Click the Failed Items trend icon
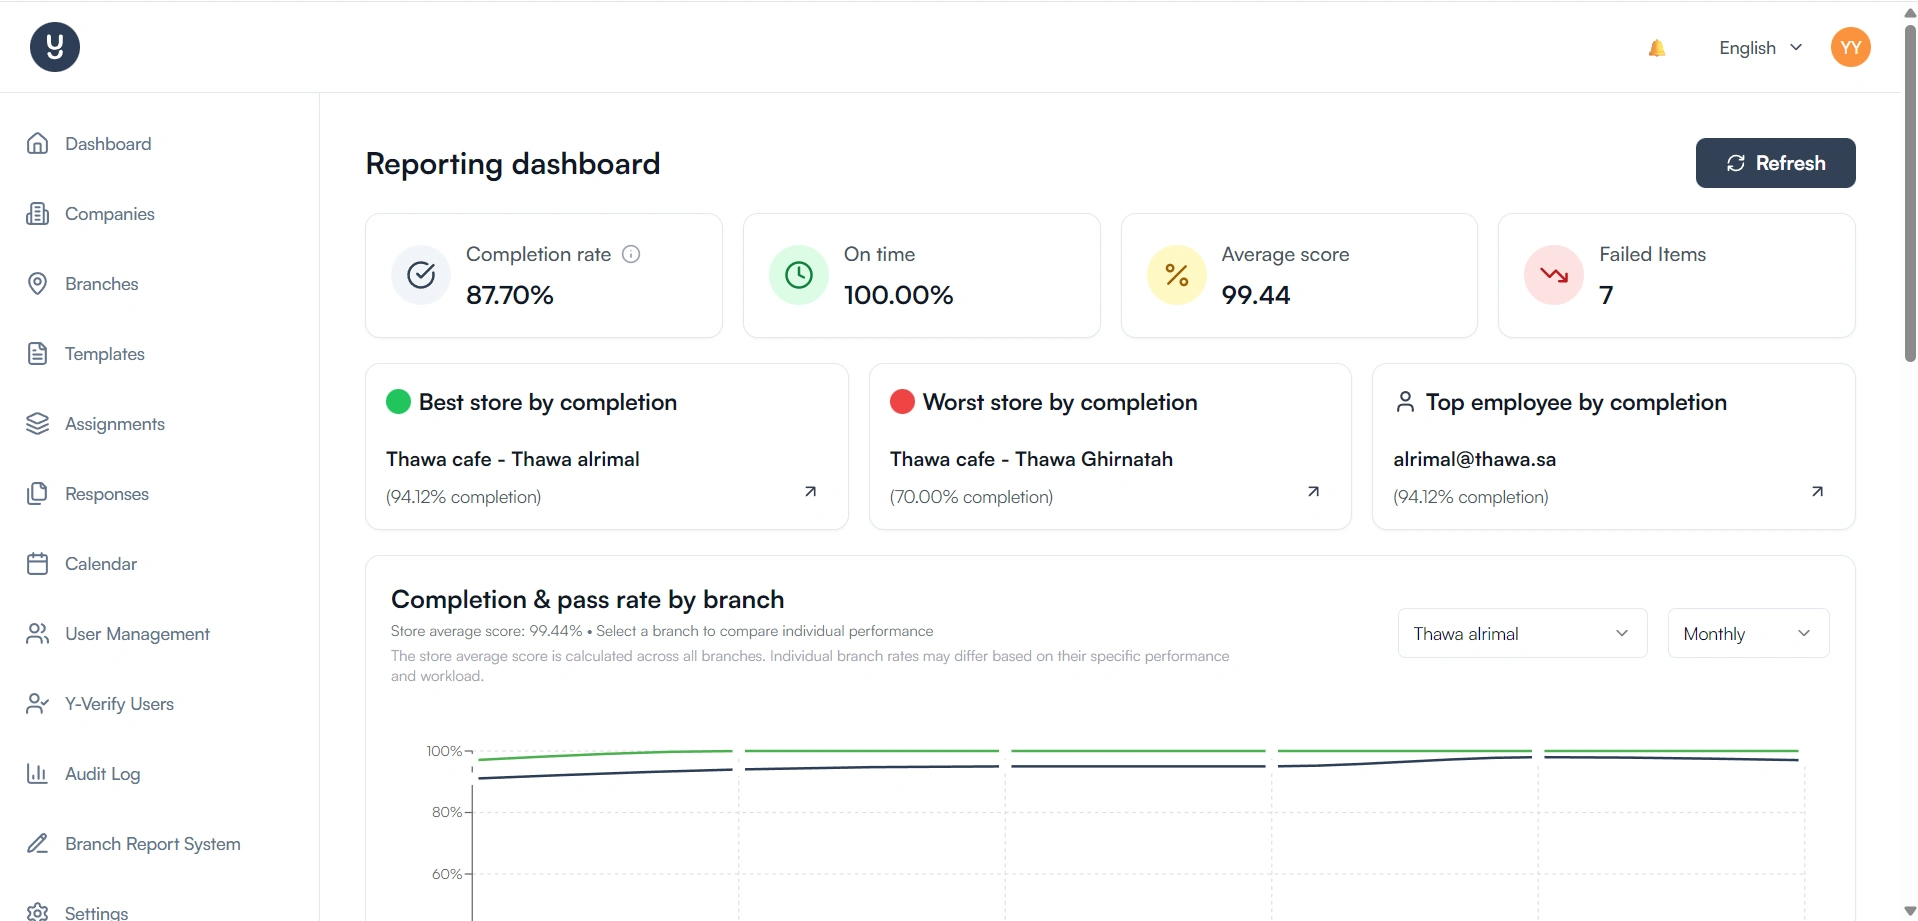Screen dimensions: 1918x921 point(1553,275)
